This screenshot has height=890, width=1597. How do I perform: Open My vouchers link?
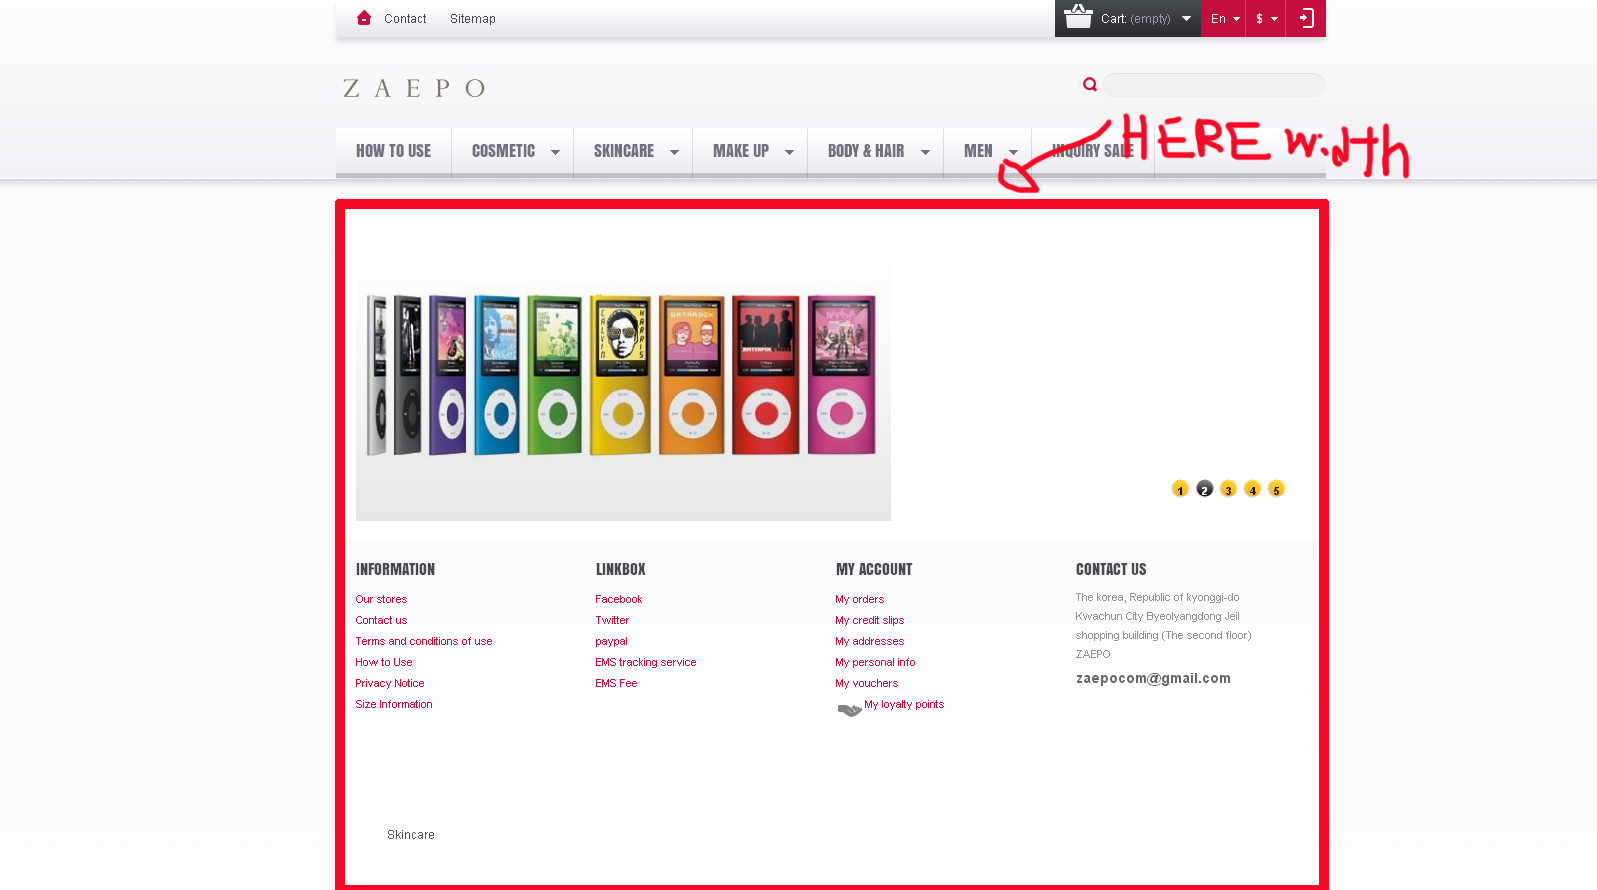[867, 683]
